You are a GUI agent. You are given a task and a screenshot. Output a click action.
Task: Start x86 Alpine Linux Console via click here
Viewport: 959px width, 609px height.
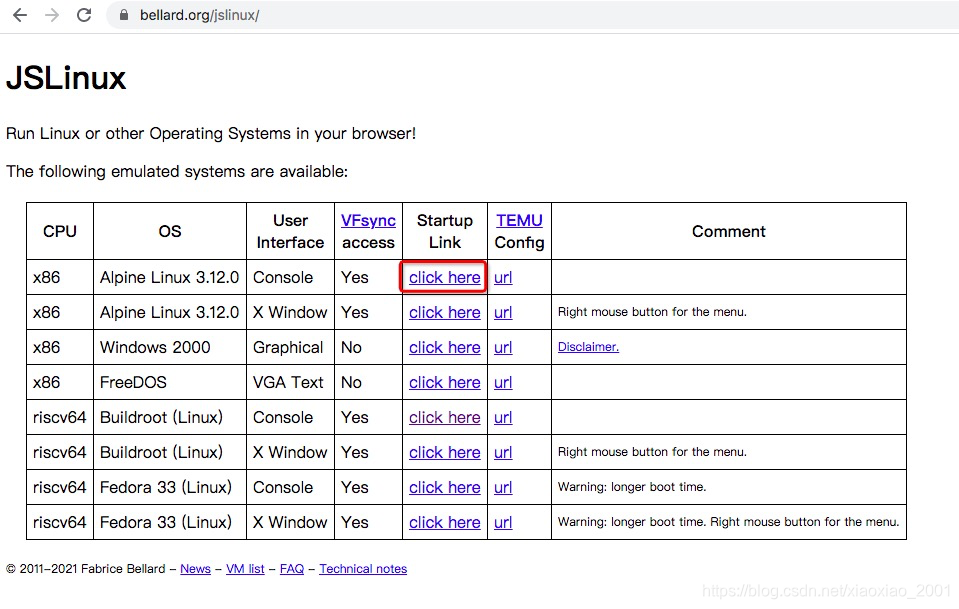(445, 278)
